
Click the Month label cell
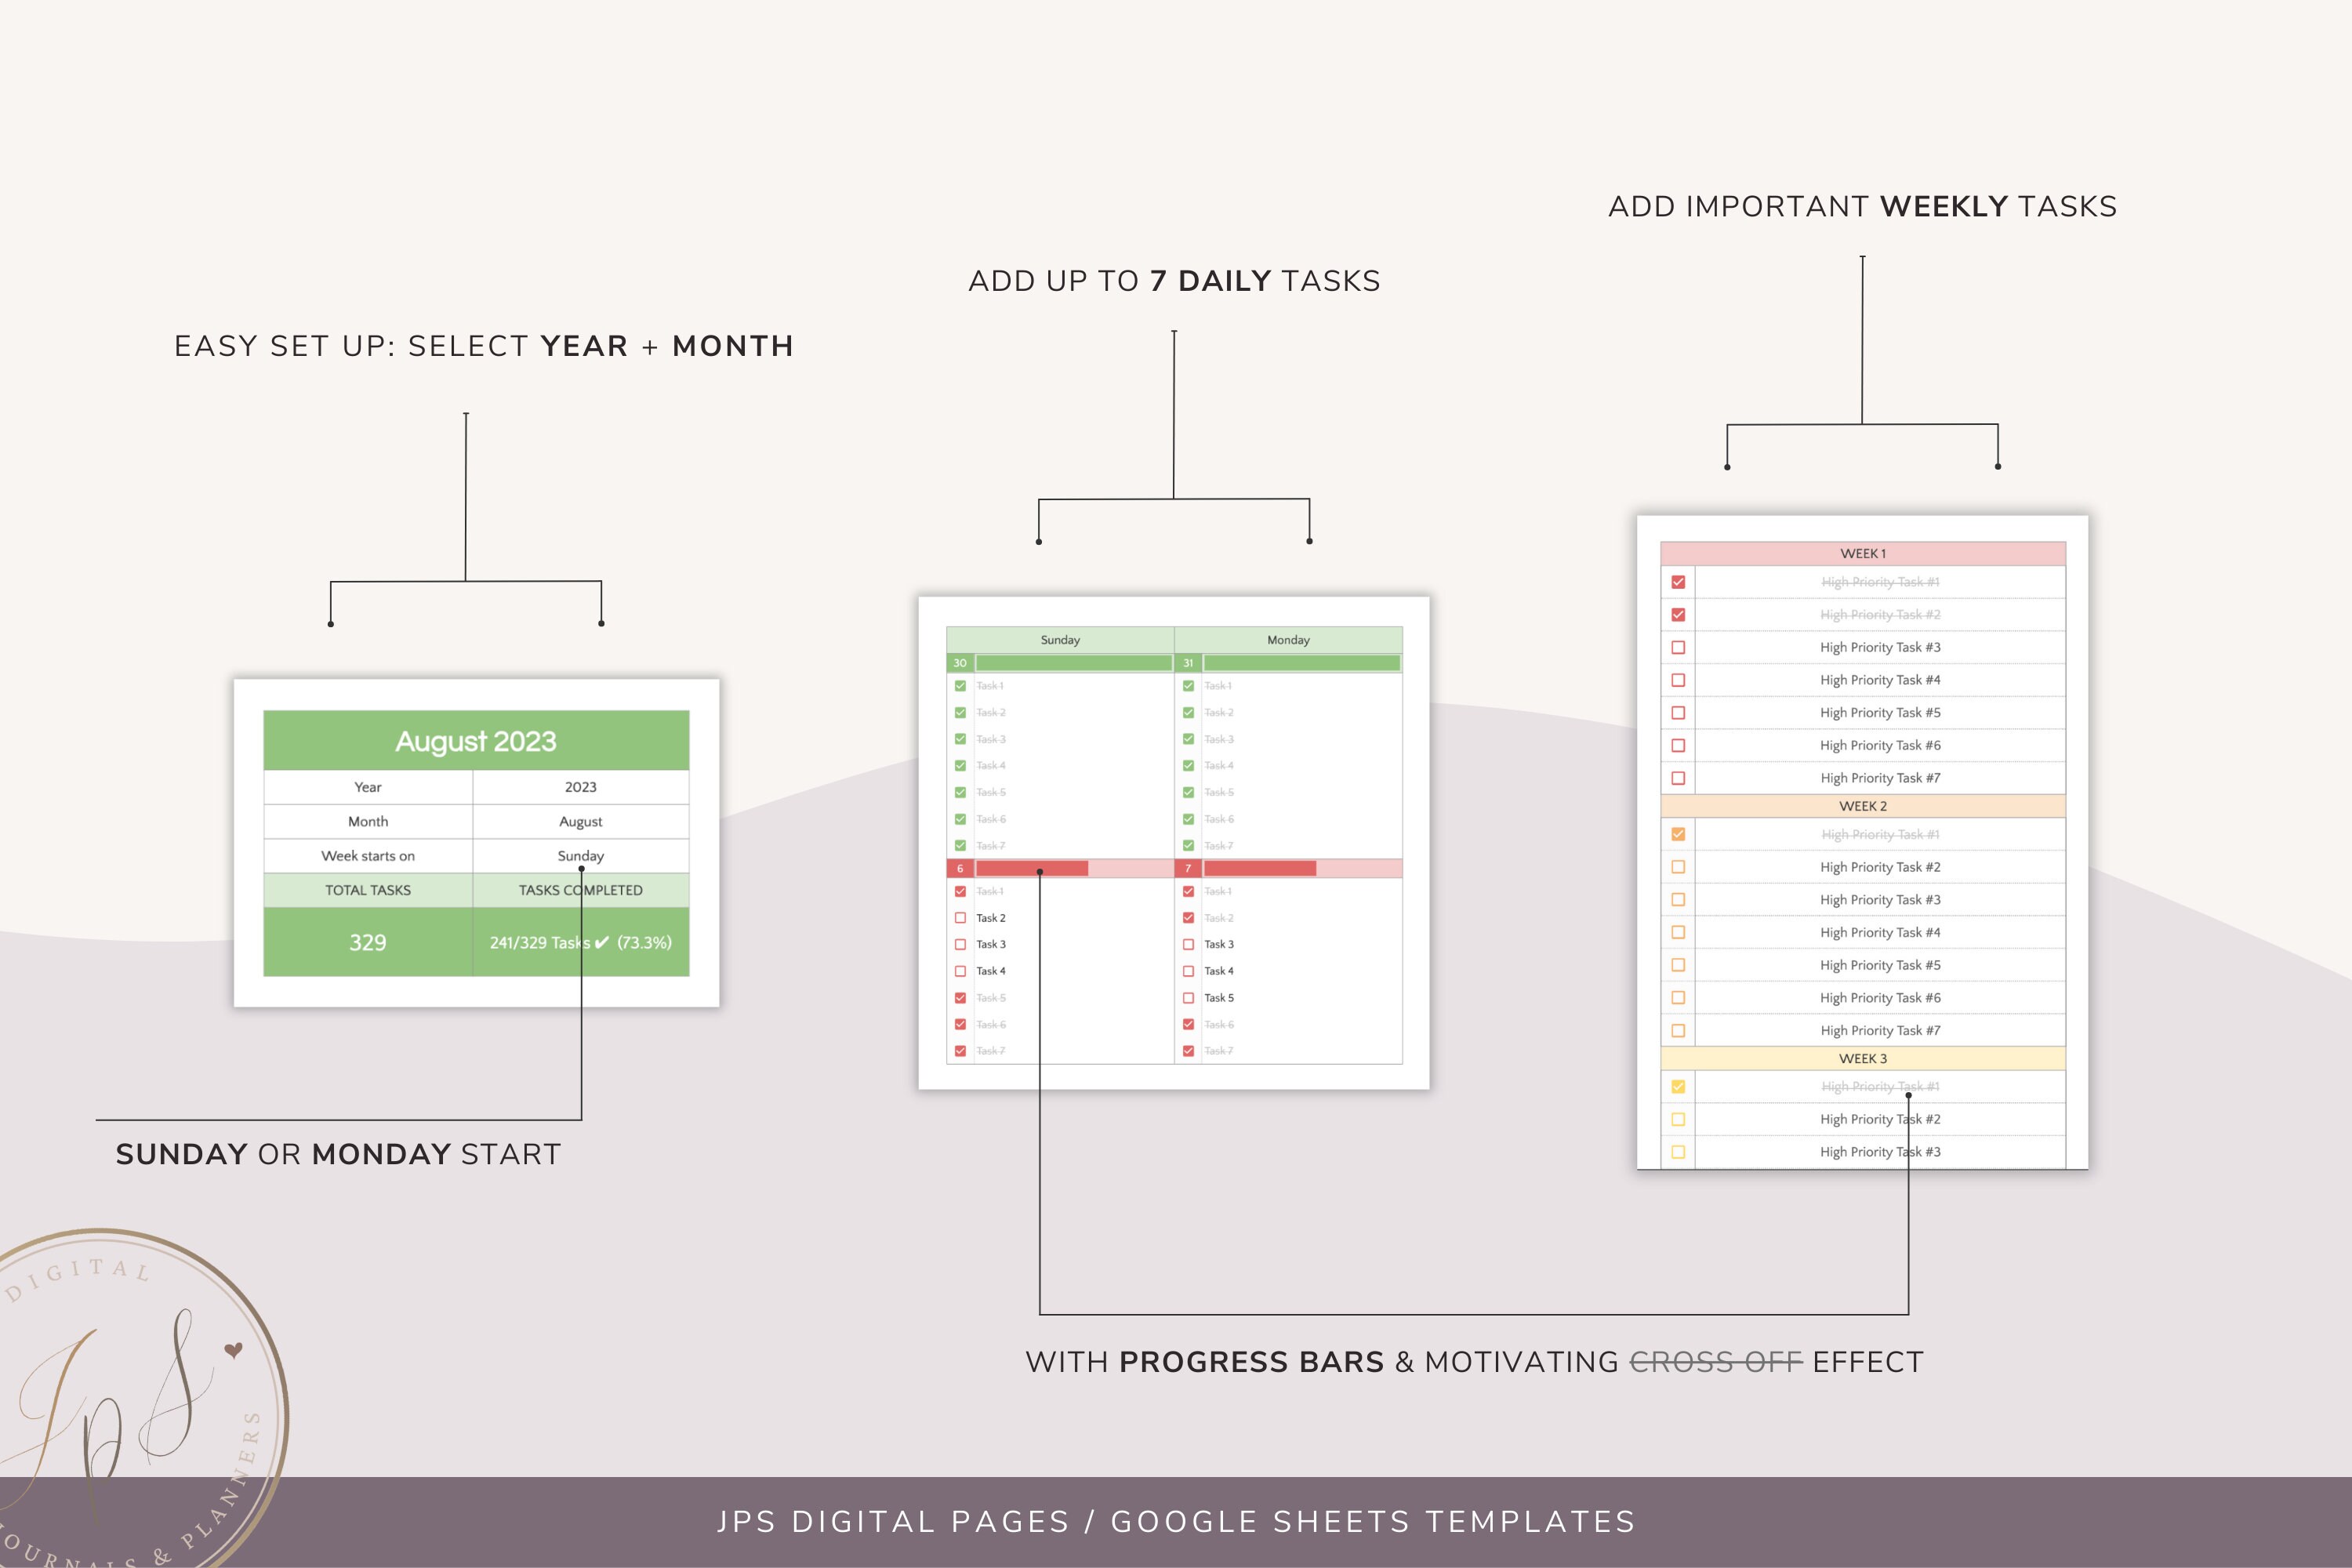click(368, 821)
